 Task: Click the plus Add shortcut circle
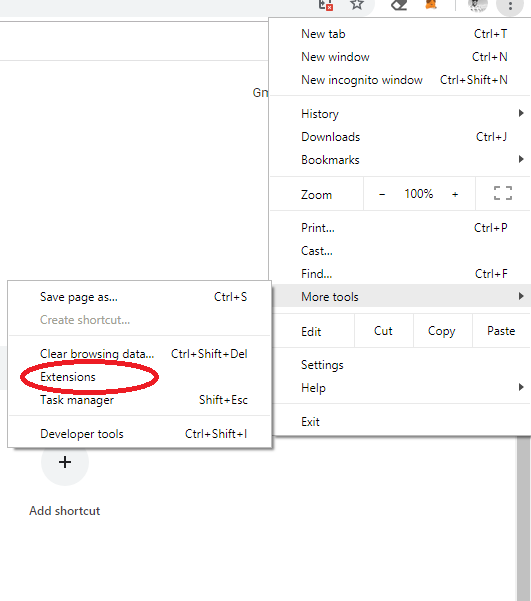click(x=65, y=462)
